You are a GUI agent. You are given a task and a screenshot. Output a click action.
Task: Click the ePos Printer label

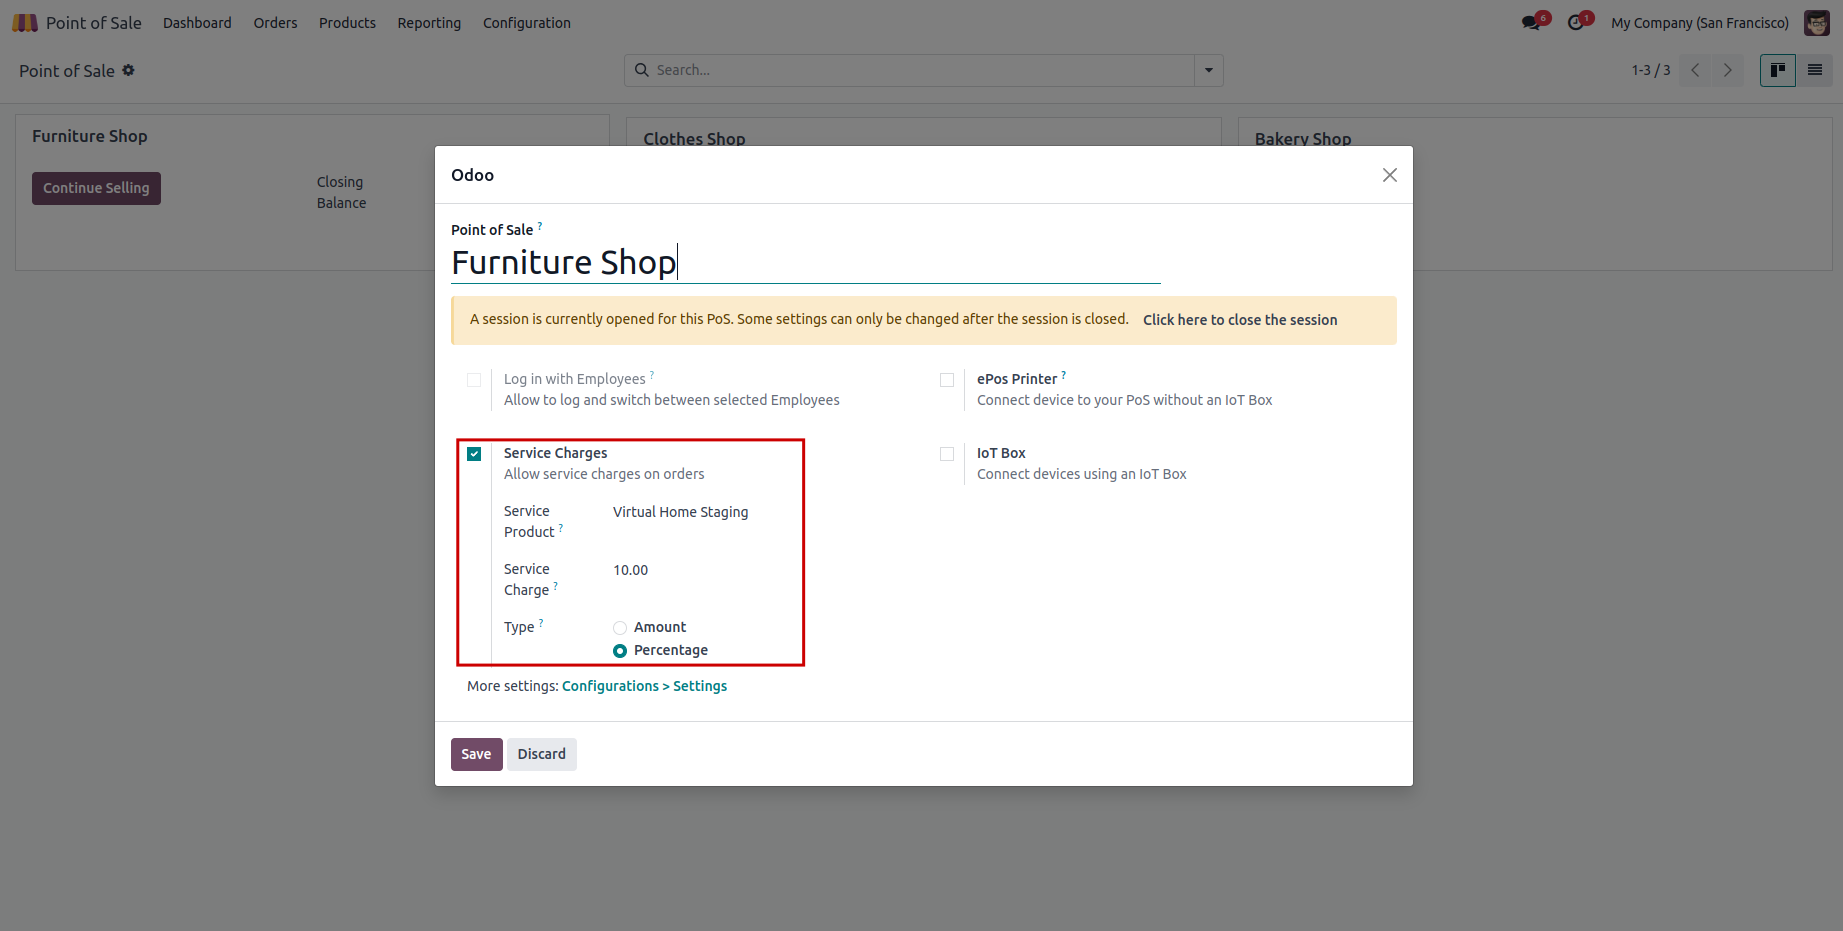click(1017, 379)
